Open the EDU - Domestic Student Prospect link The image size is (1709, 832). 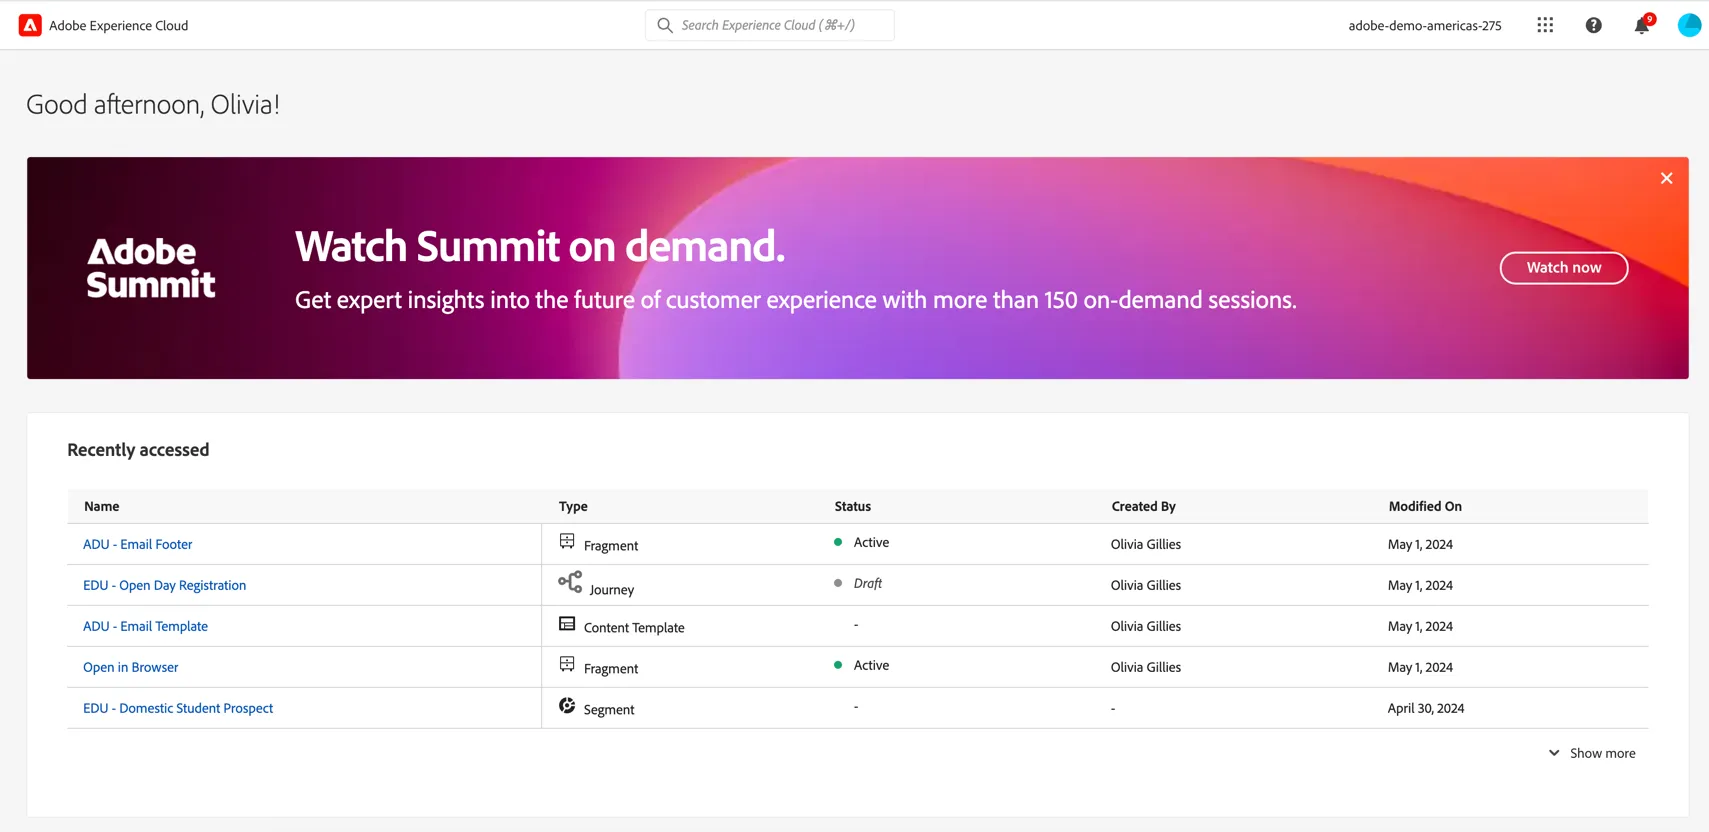[178, 708]
